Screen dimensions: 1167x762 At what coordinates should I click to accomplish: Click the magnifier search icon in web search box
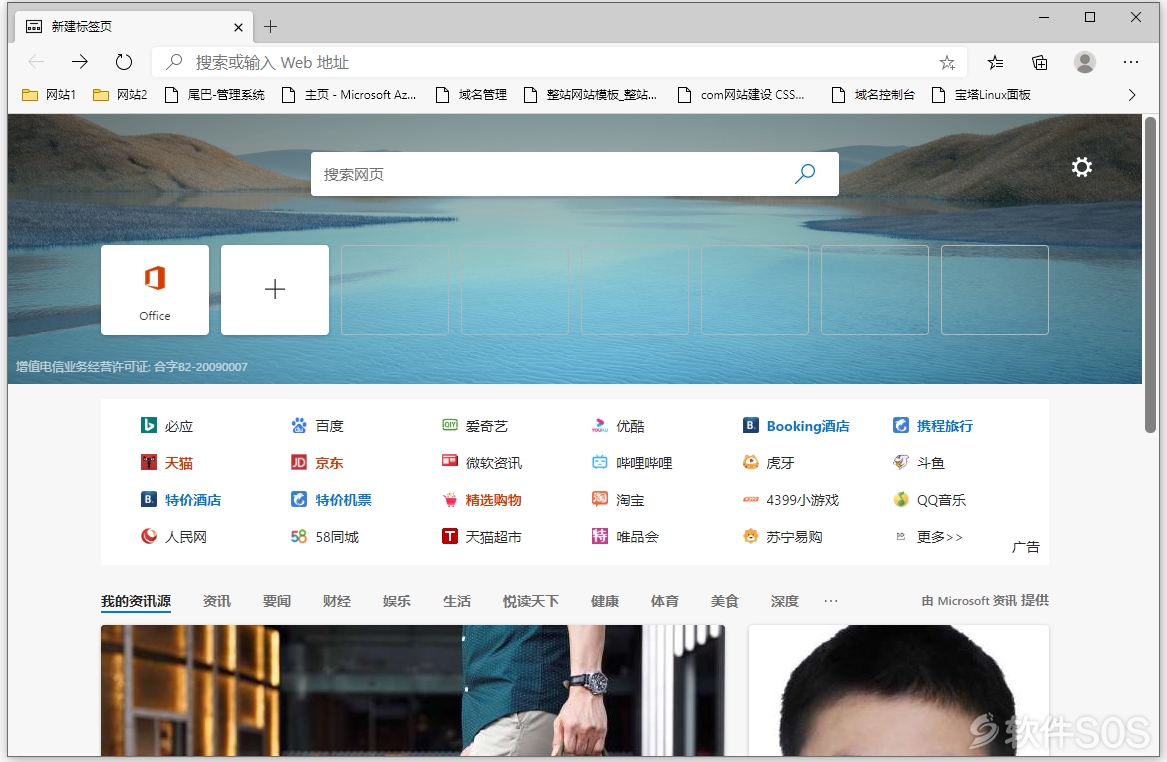point(805,174)
